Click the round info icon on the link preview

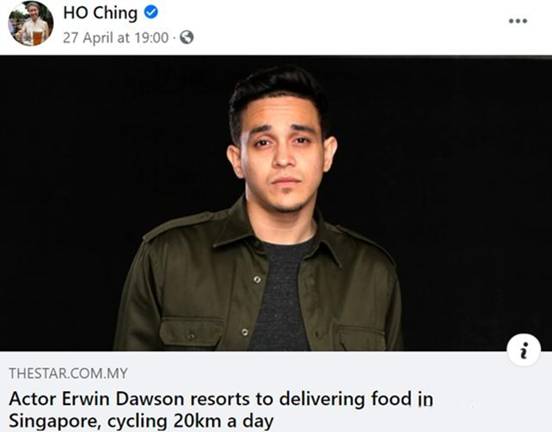pyautogui.click(x=524, y=350)
